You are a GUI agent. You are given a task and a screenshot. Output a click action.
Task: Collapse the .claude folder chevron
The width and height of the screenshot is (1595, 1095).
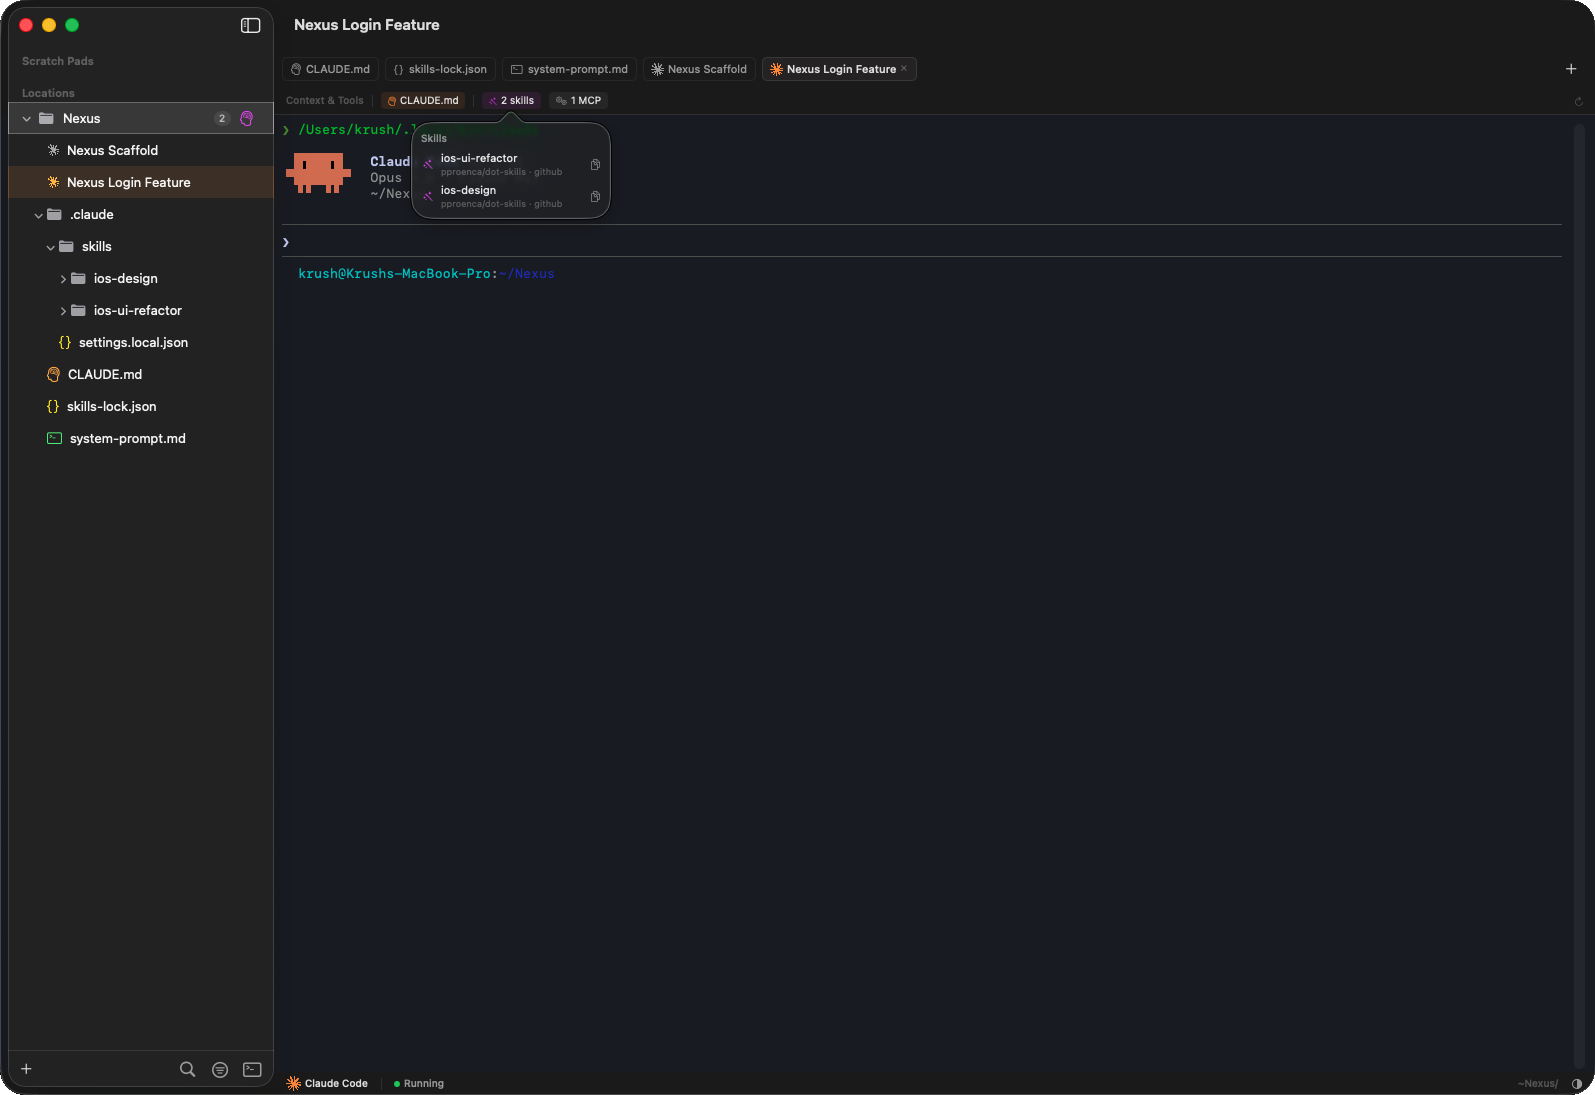pyautogui.click(x=39, y=215)
